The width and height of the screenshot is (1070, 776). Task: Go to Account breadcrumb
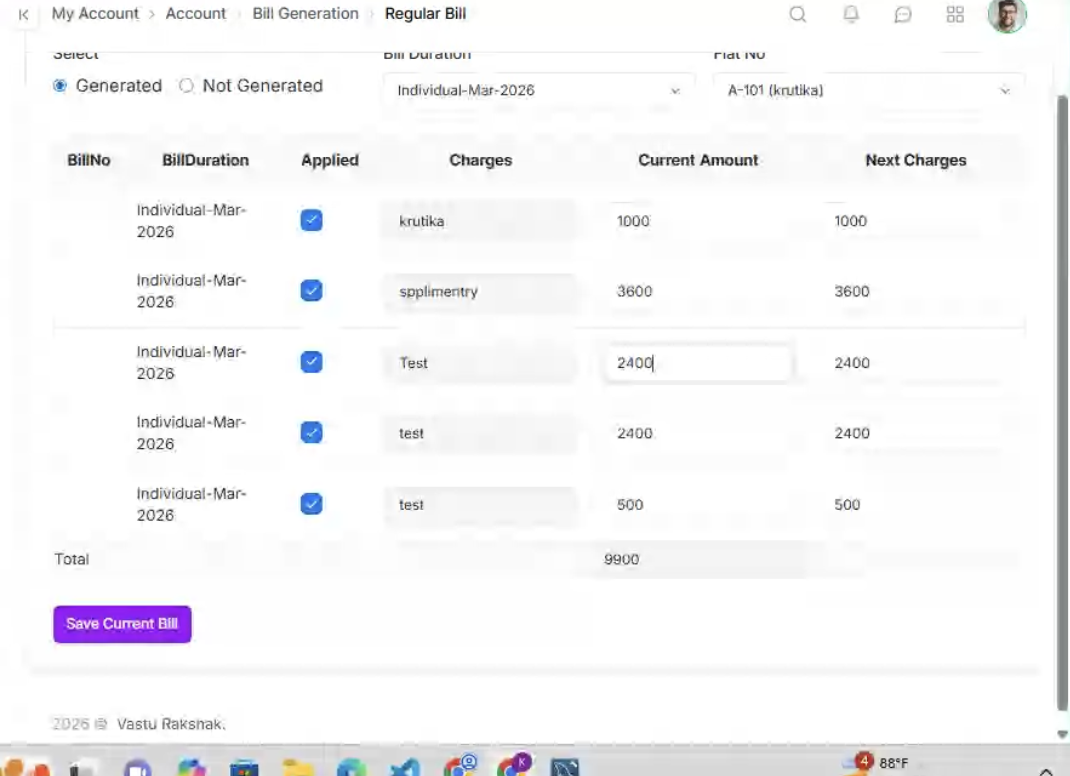195,14
